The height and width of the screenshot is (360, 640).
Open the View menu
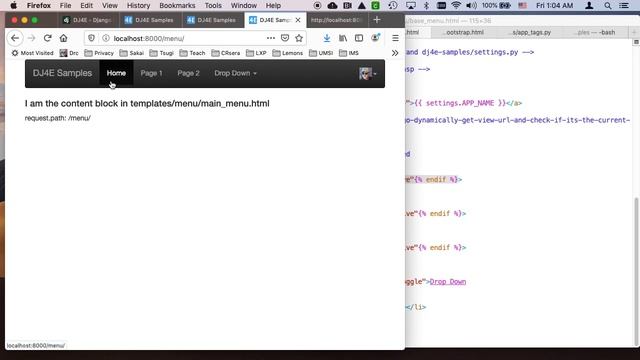point(110,6)
